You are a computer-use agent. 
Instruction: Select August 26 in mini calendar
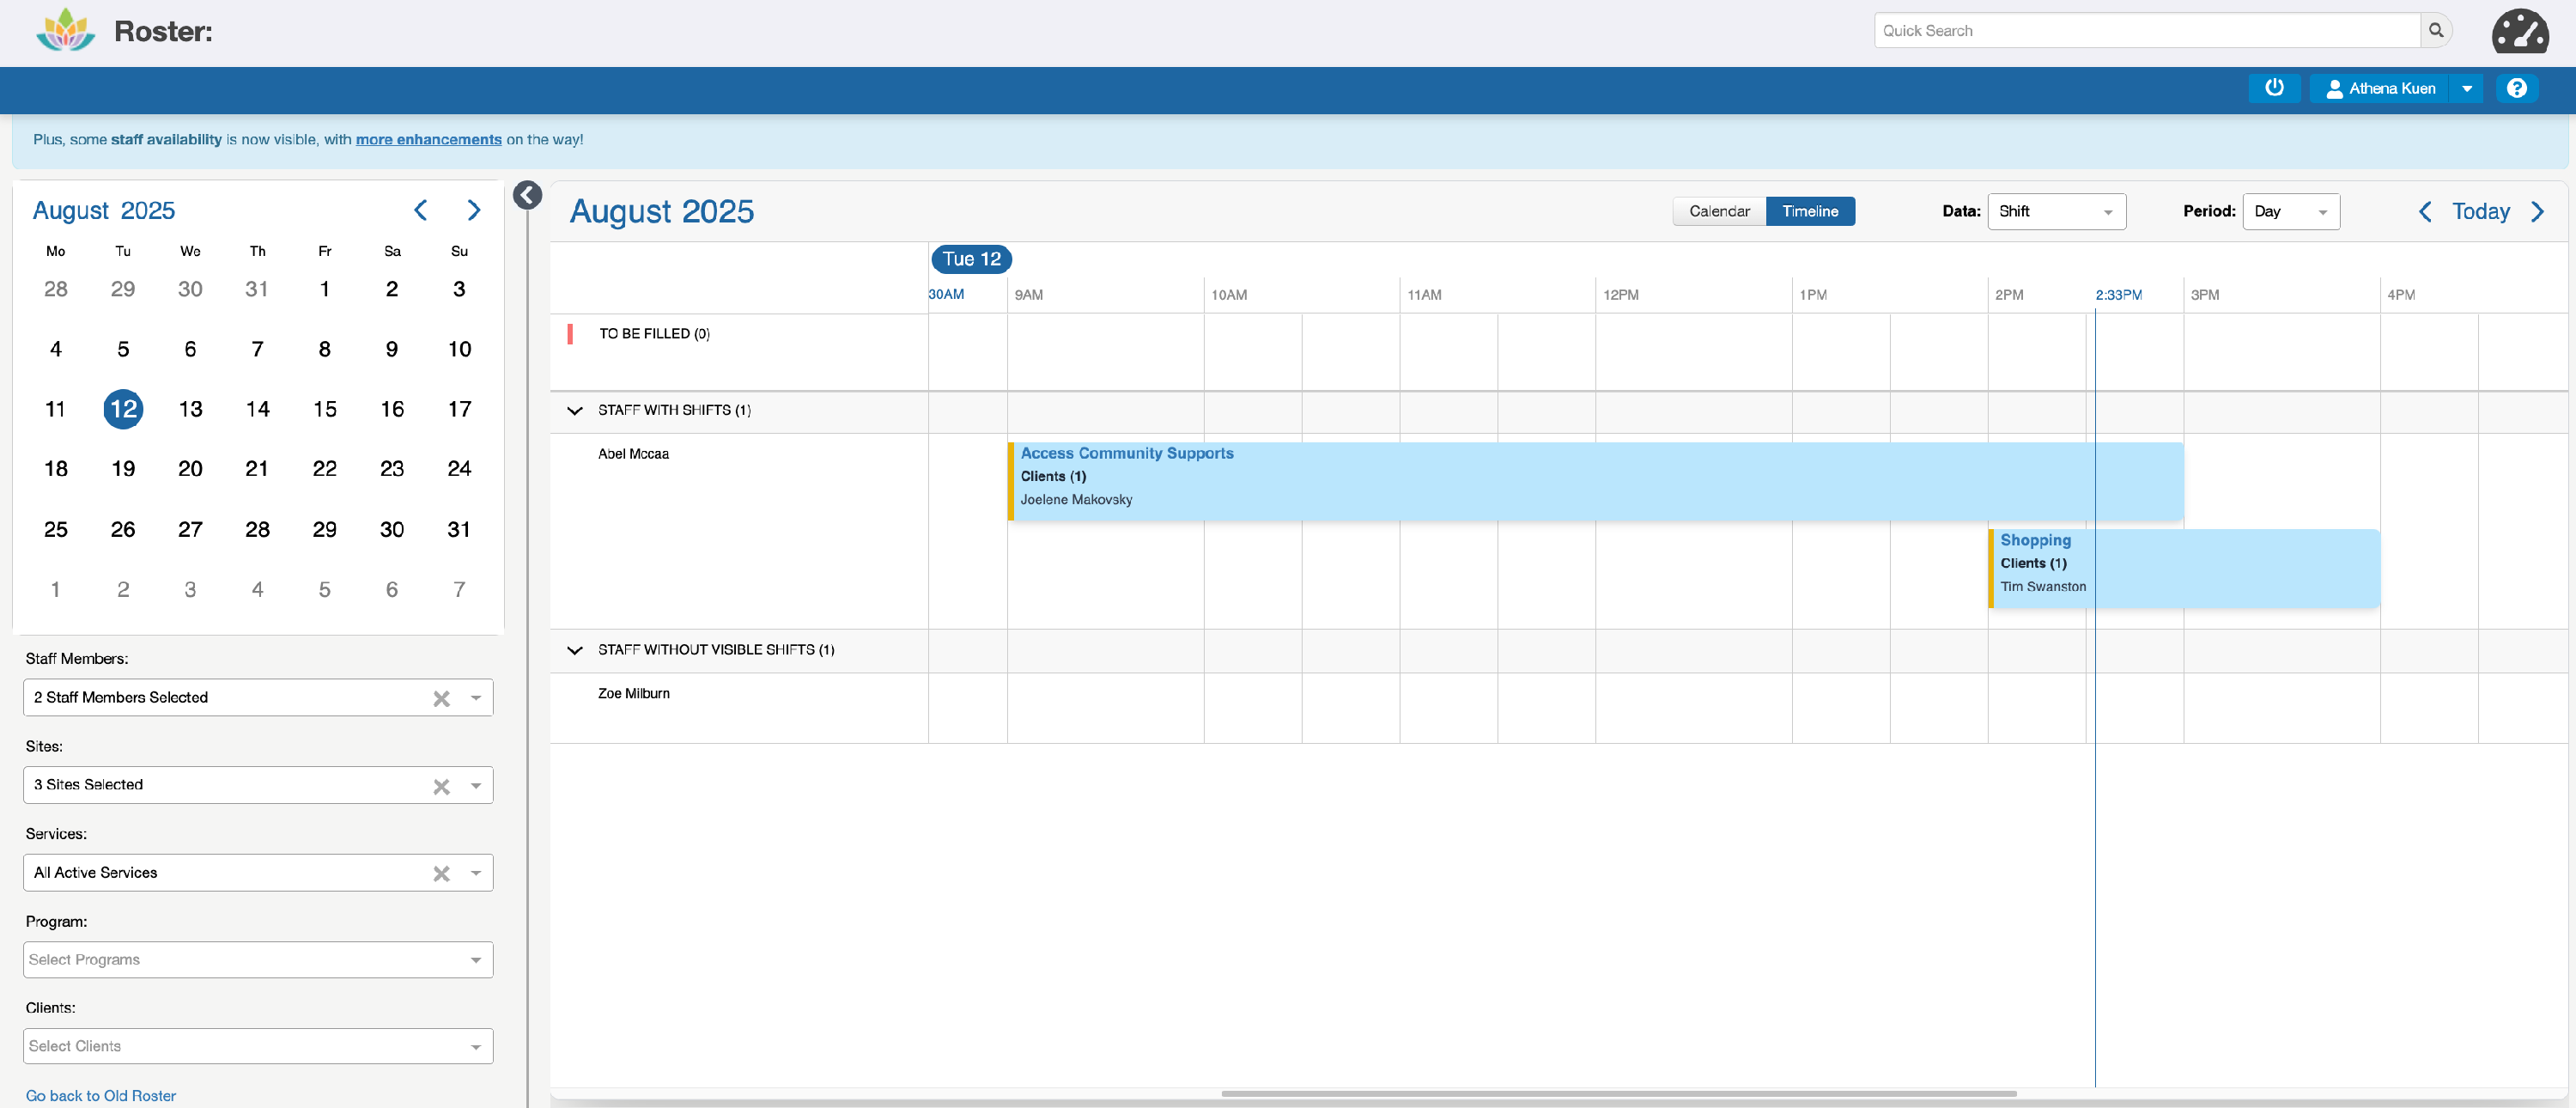[x=123, y=529]
